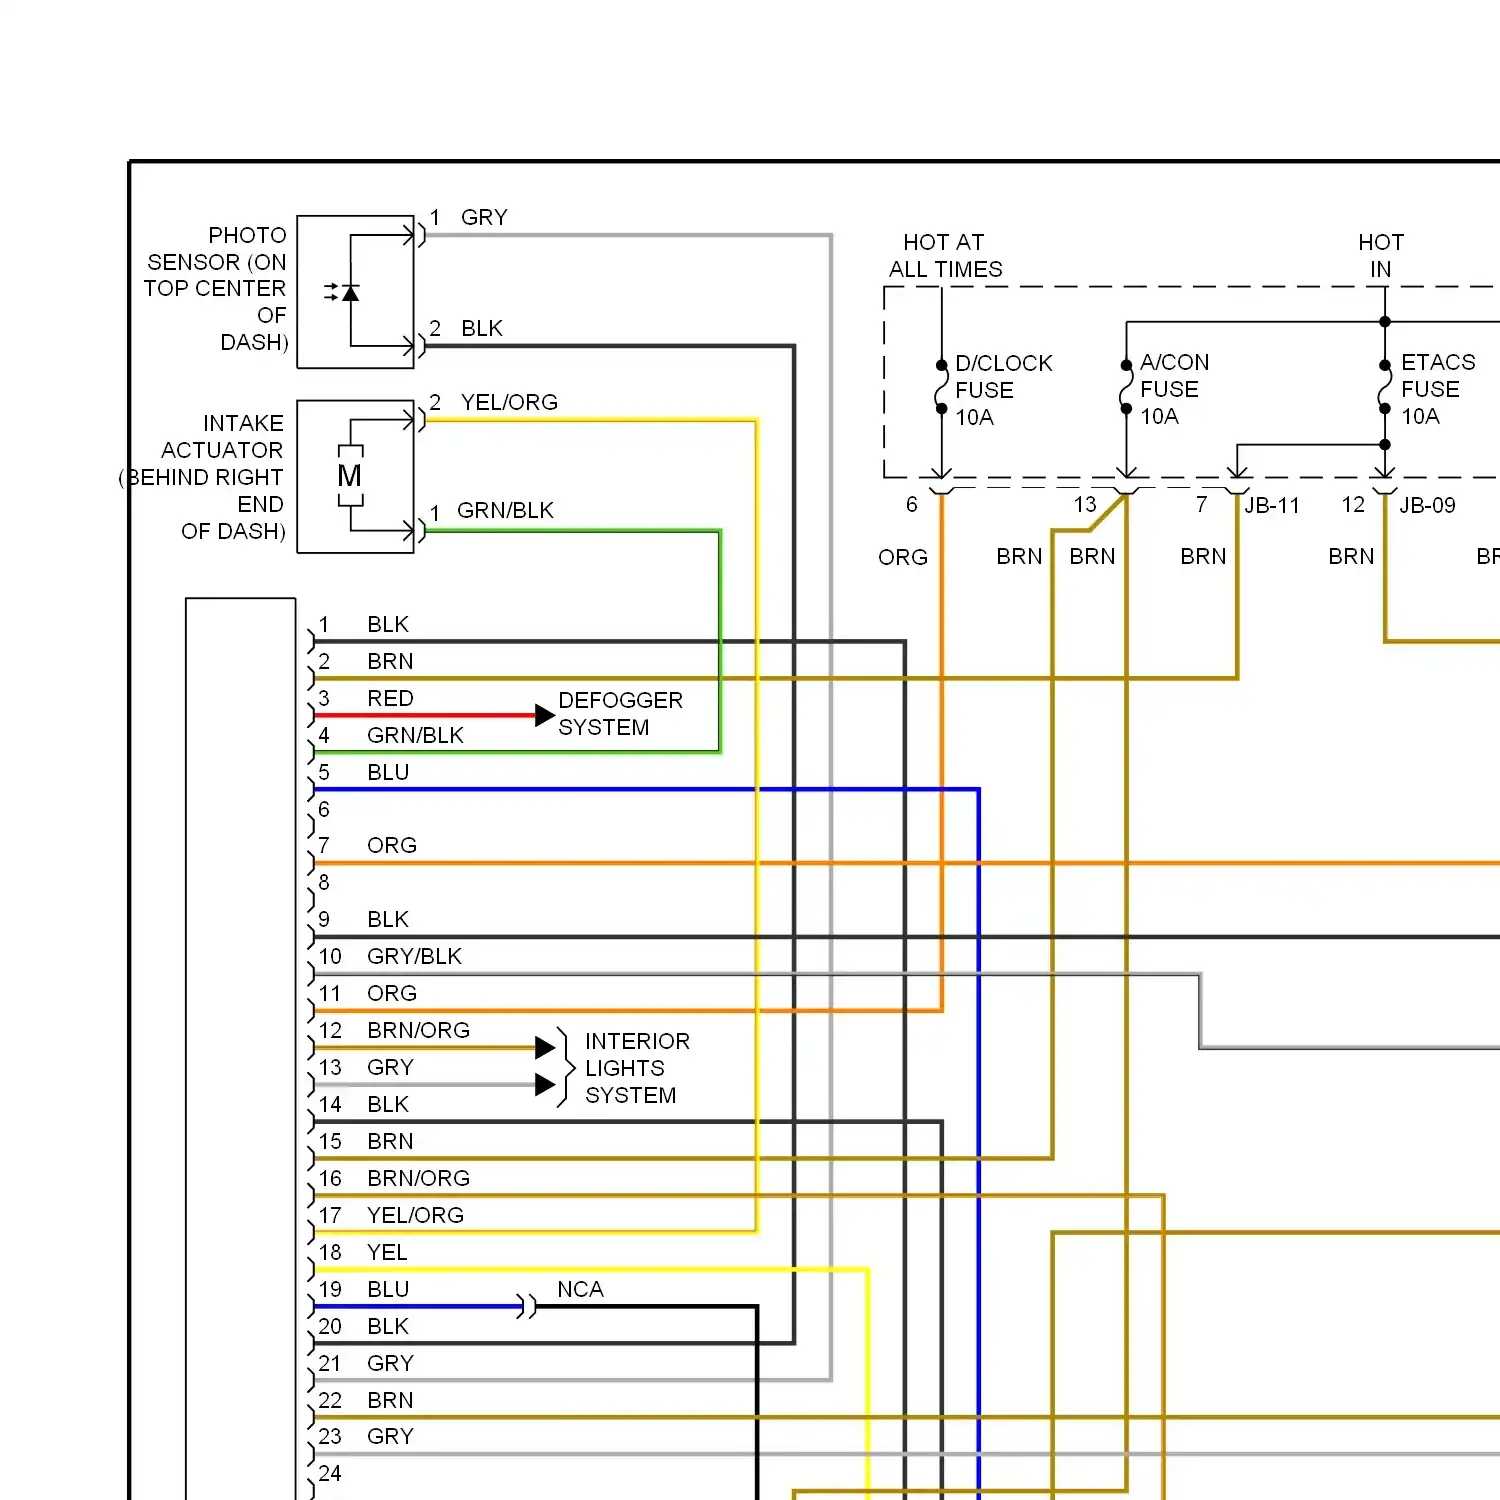Select the INTAKE ACTUATOR label
1500x1500 pixels.
[x=203, y=477]
